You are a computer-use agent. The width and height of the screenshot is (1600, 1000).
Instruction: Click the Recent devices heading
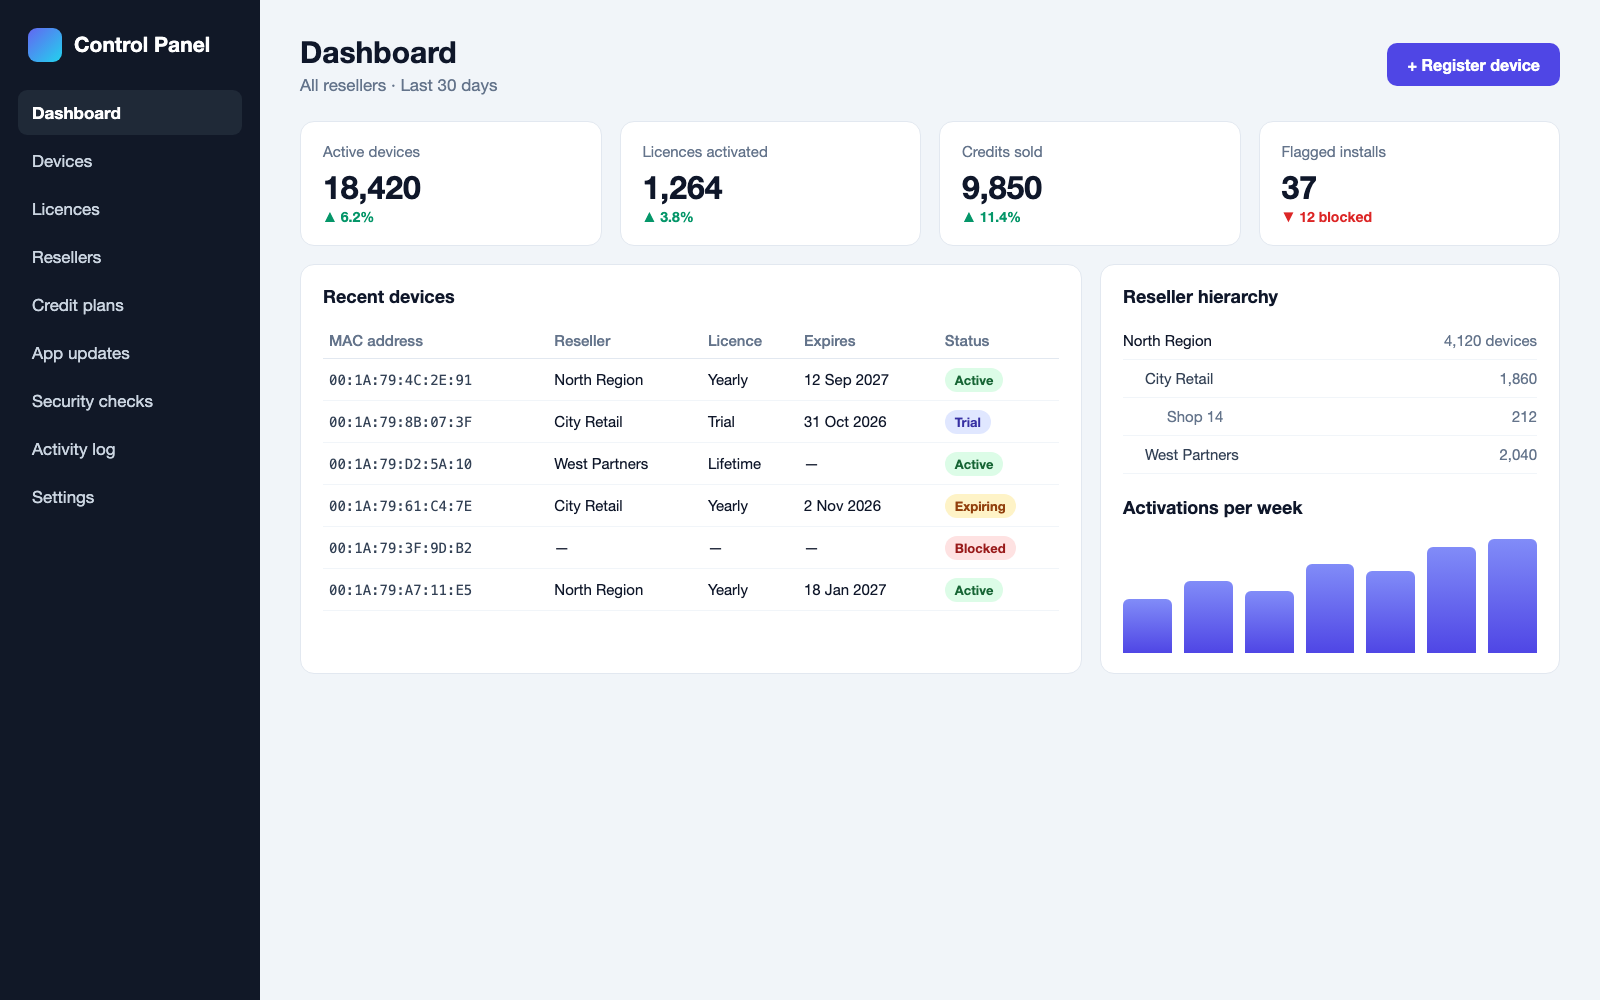389,297
